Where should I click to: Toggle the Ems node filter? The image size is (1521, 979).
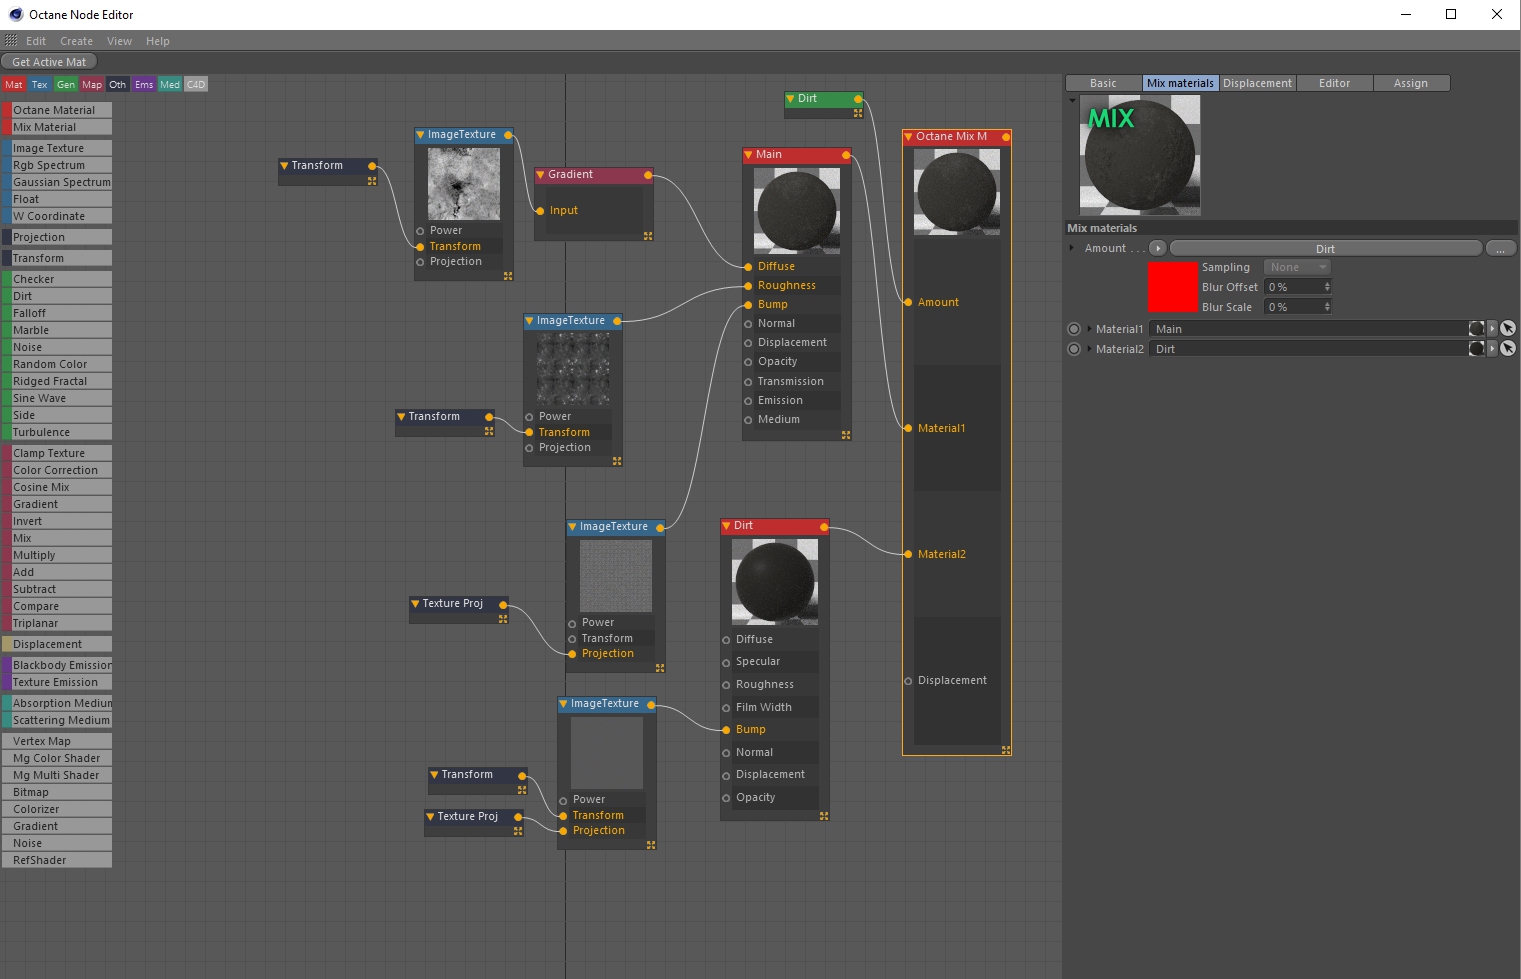144,85
